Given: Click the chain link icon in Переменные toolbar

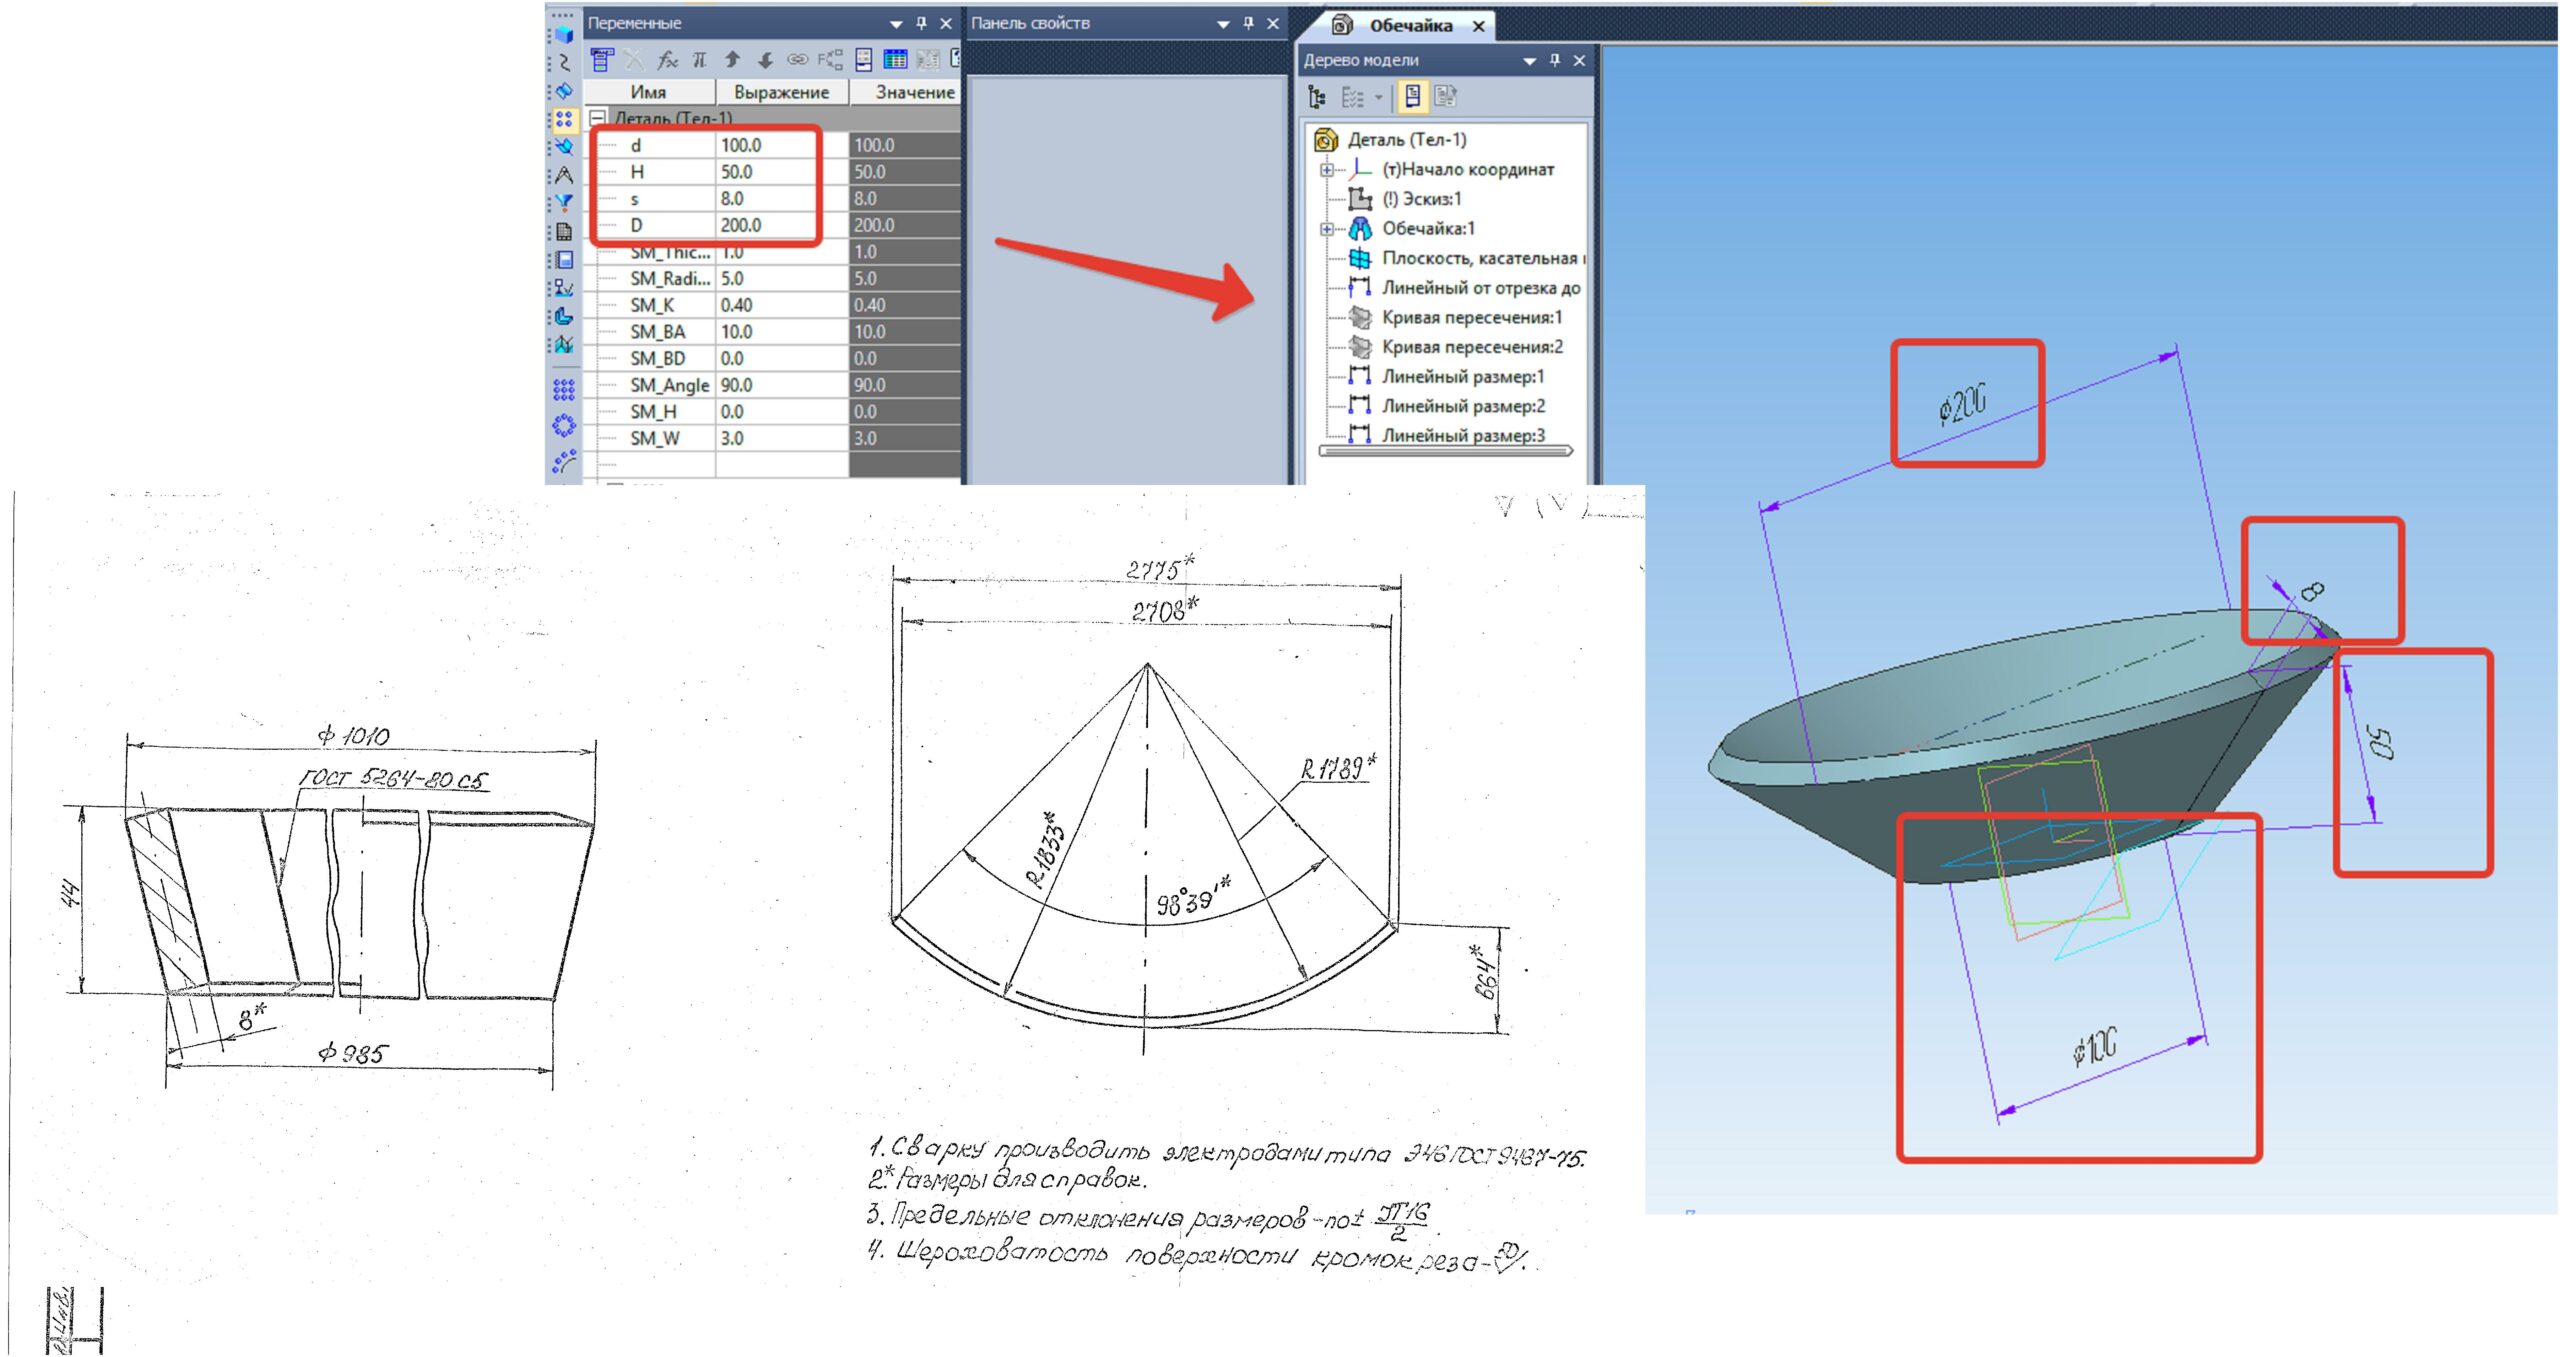Looking at the screenshot, I should pos(797,60).
